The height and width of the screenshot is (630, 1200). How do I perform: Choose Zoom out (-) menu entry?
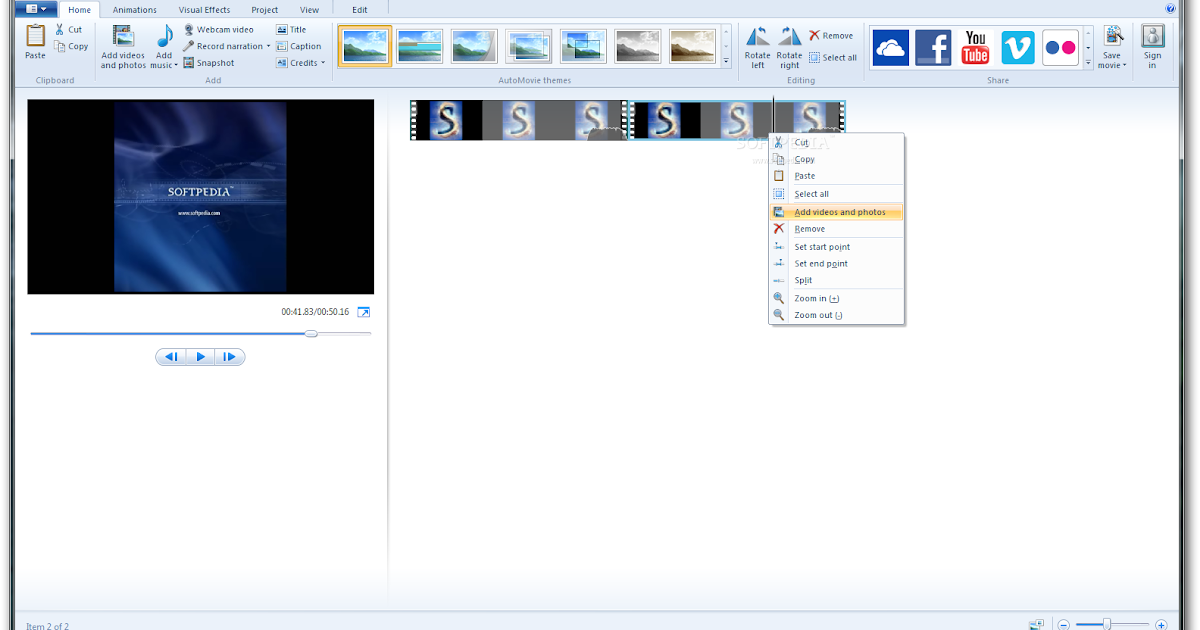837,315
